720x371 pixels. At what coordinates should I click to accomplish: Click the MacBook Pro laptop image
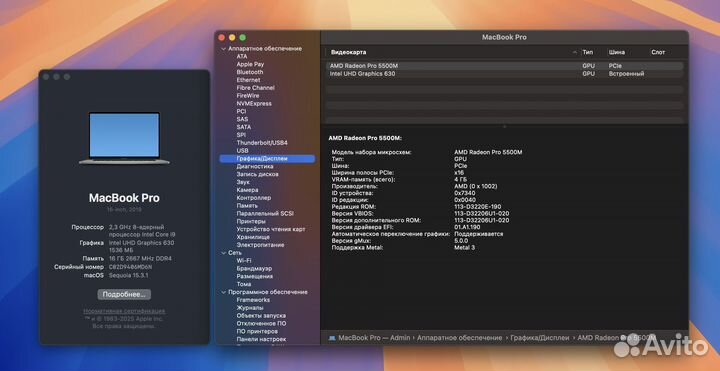124,138
